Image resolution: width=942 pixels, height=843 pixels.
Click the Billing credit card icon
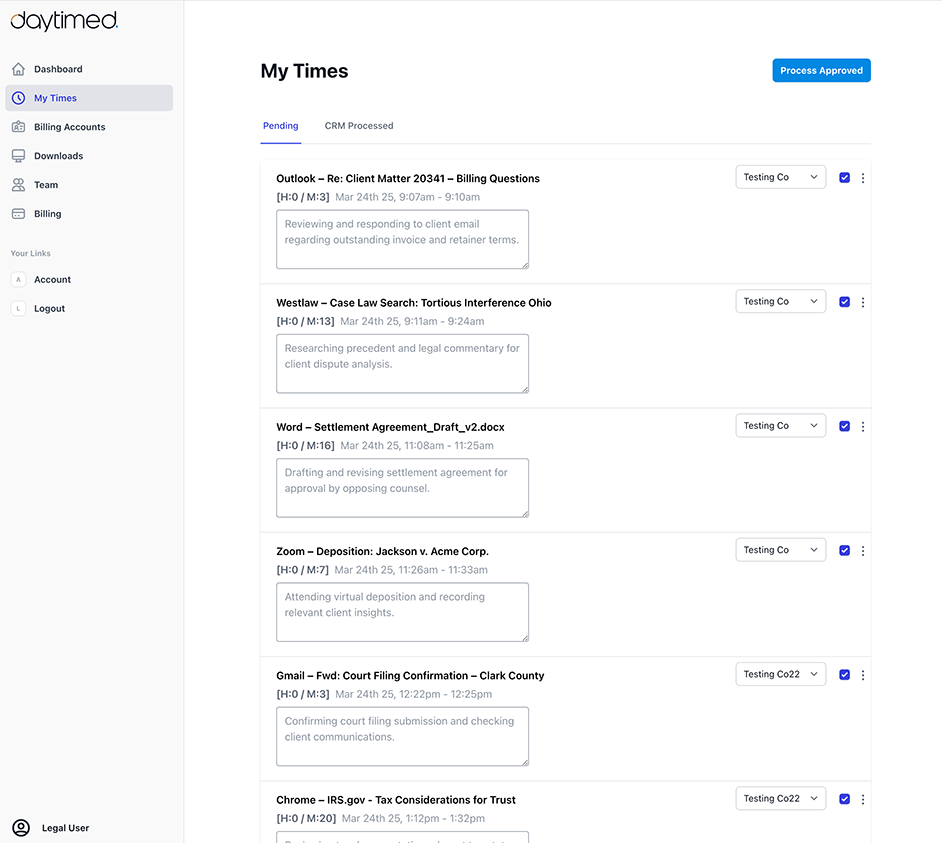click(x=19, y=213)
